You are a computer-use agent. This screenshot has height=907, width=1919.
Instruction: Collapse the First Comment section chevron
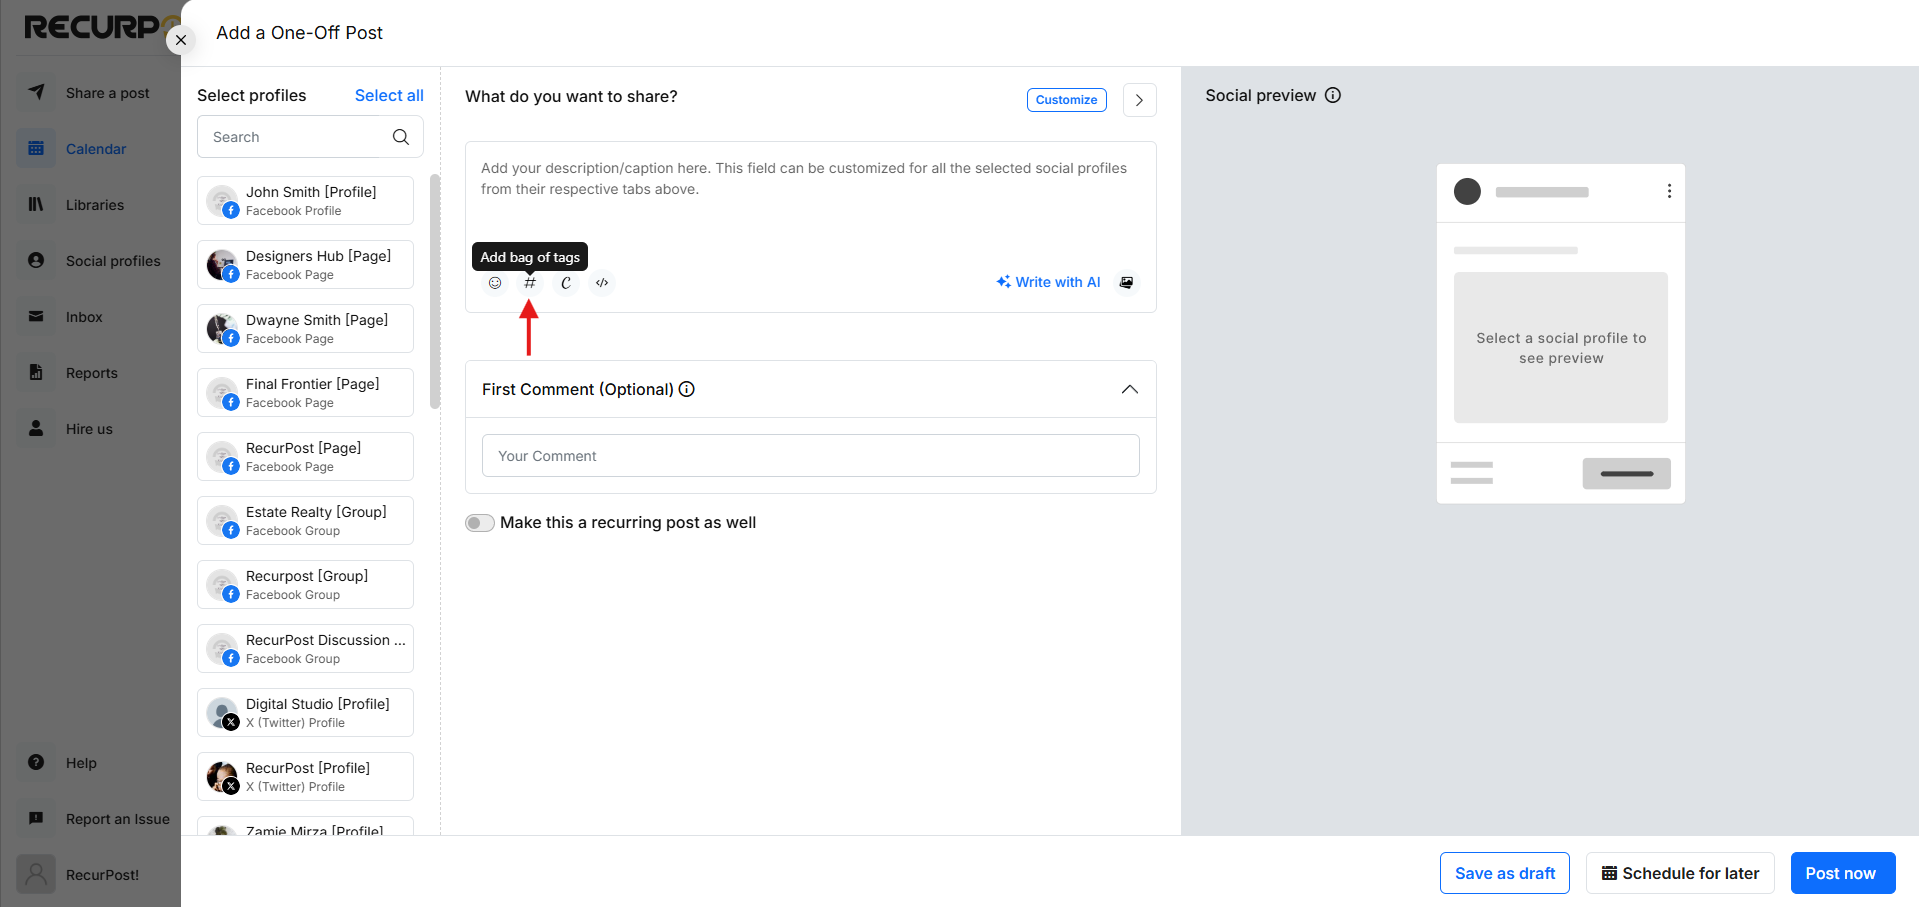coord(1130,389)
